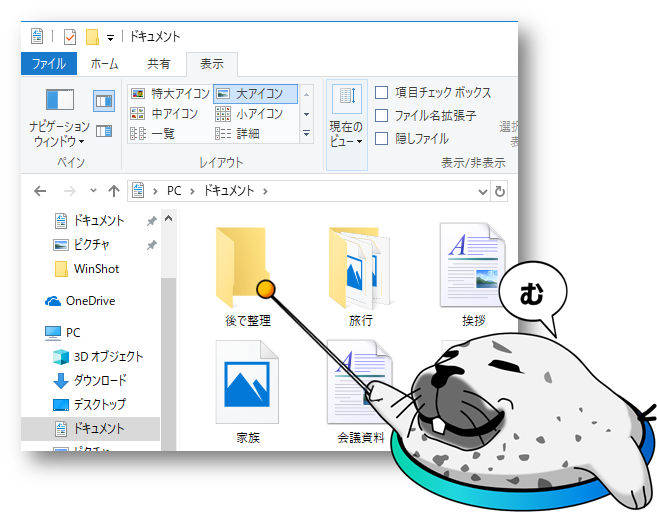
Task: Choose 大アイコン layout
Action: [256, 93]
